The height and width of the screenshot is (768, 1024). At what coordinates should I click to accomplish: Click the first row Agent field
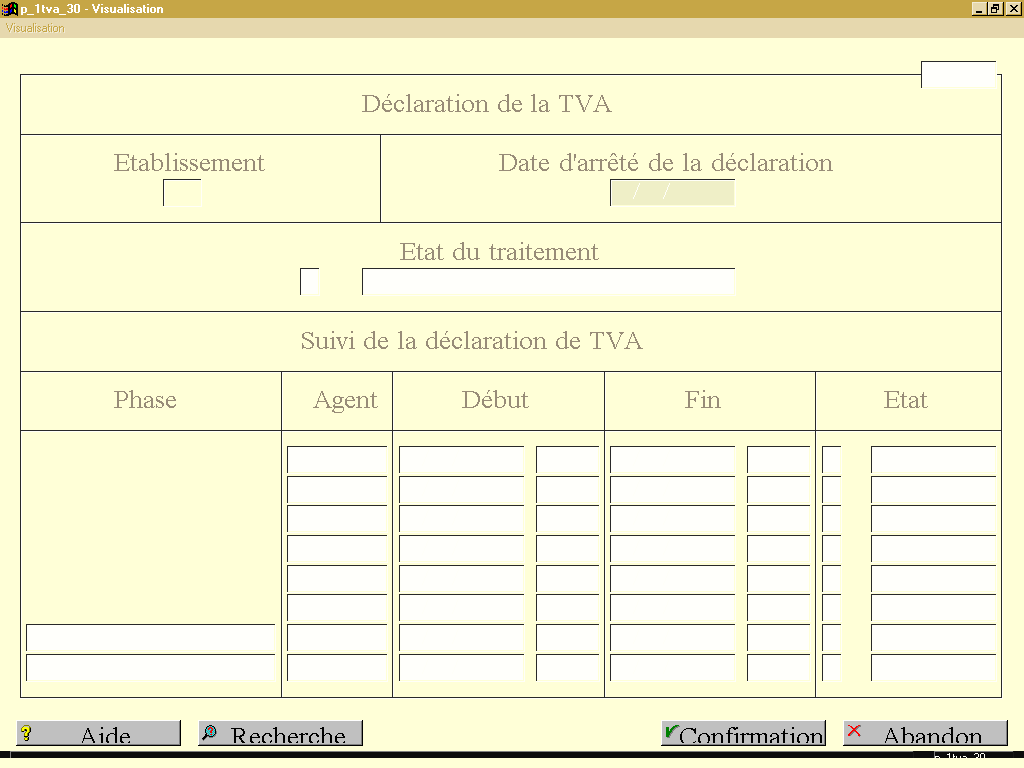[337, 460]
